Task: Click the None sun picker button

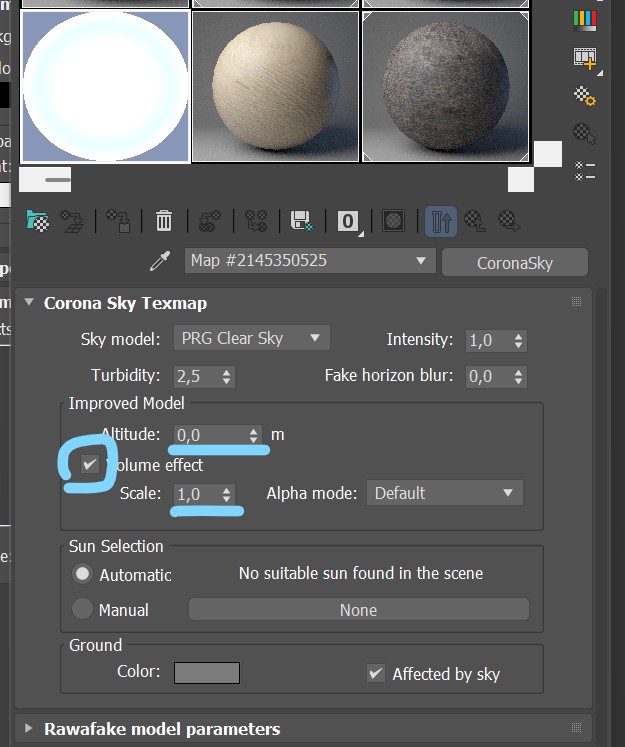Action: pos(359,610)
